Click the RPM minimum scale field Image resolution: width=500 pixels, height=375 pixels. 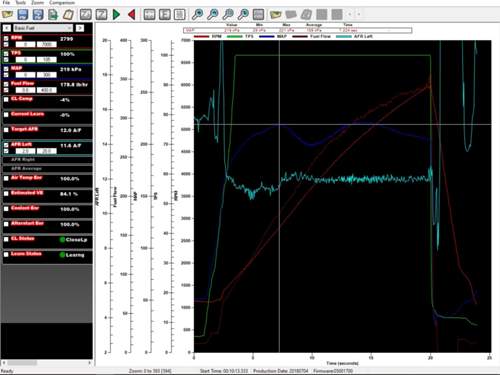pos(25,44)
